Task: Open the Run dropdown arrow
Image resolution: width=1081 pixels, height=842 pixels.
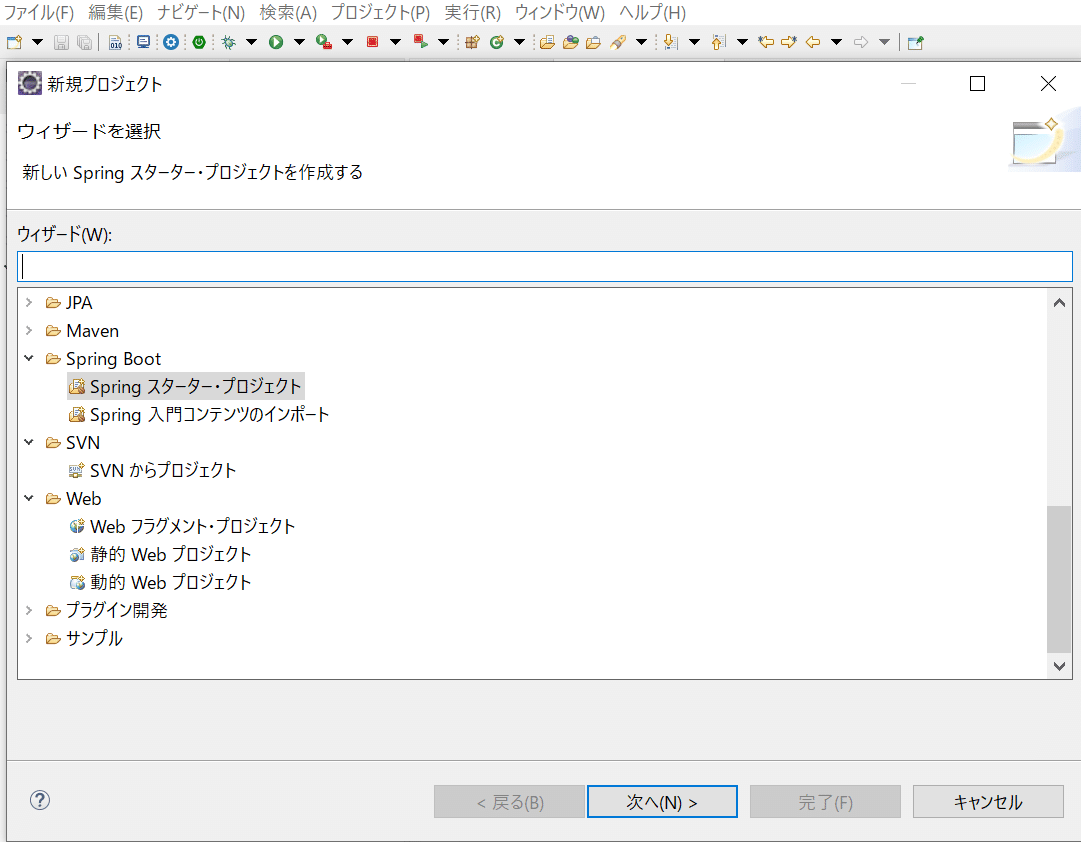Action: pos(299,42)
